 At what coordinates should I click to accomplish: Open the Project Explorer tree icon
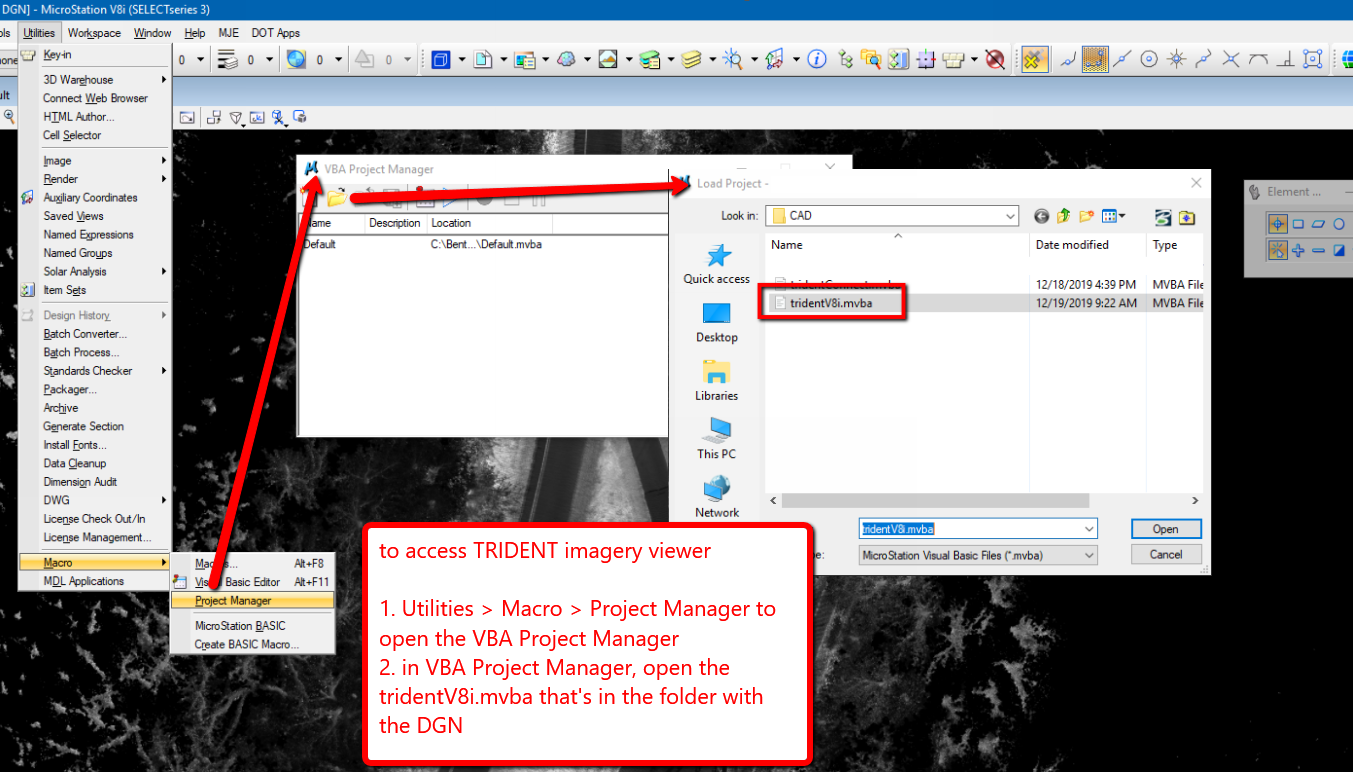click(x=845, y=60)
